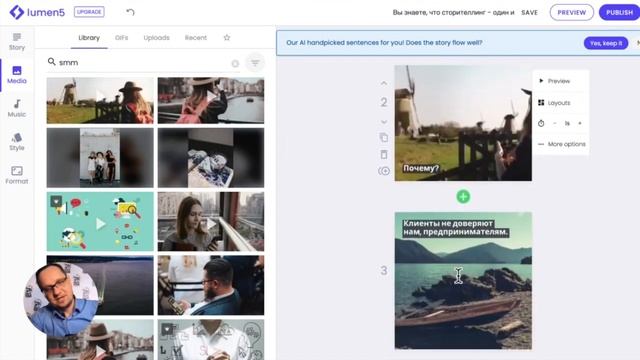Move scene 2 down with the chevron
This screenshot has width=640, height=360.
pyautogui.click(x=384, y=122)
